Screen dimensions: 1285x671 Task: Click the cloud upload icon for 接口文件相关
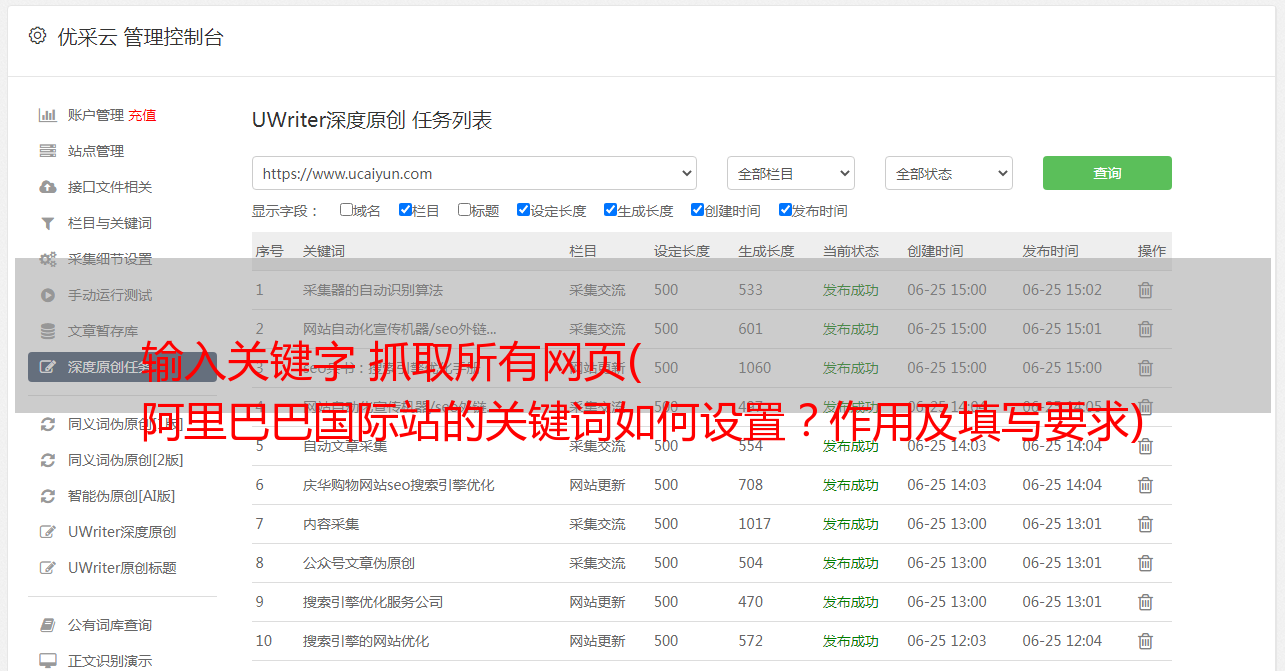47,187
